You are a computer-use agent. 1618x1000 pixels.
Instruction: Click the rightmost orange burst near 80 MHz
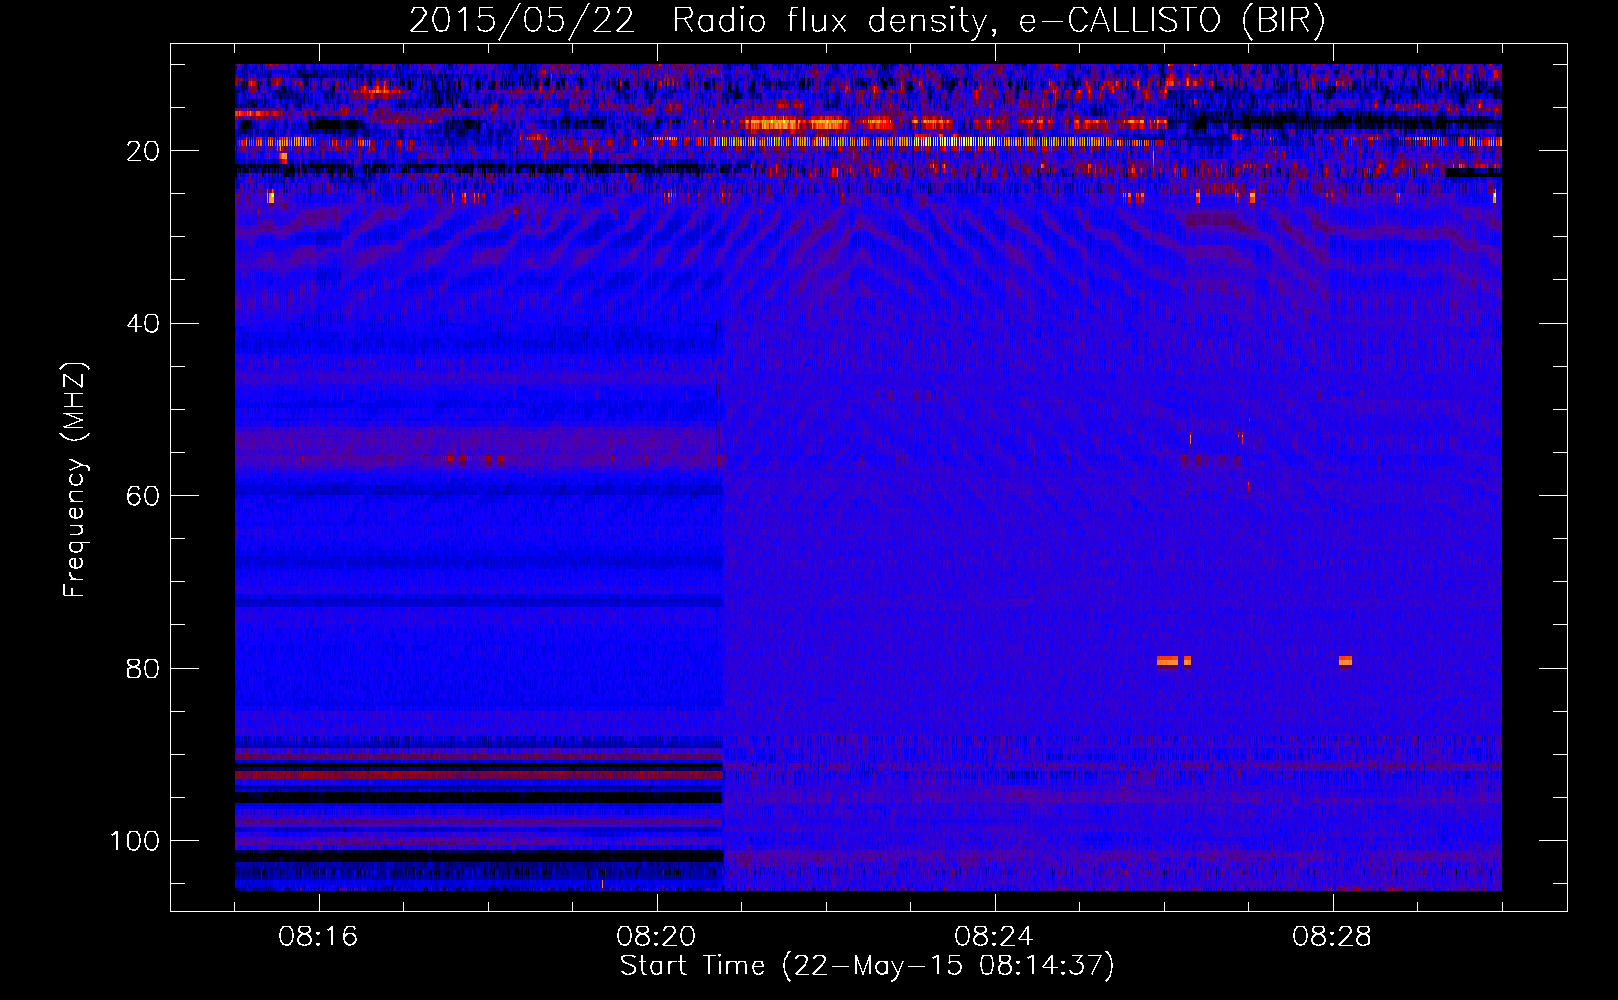pos(1345,661)
